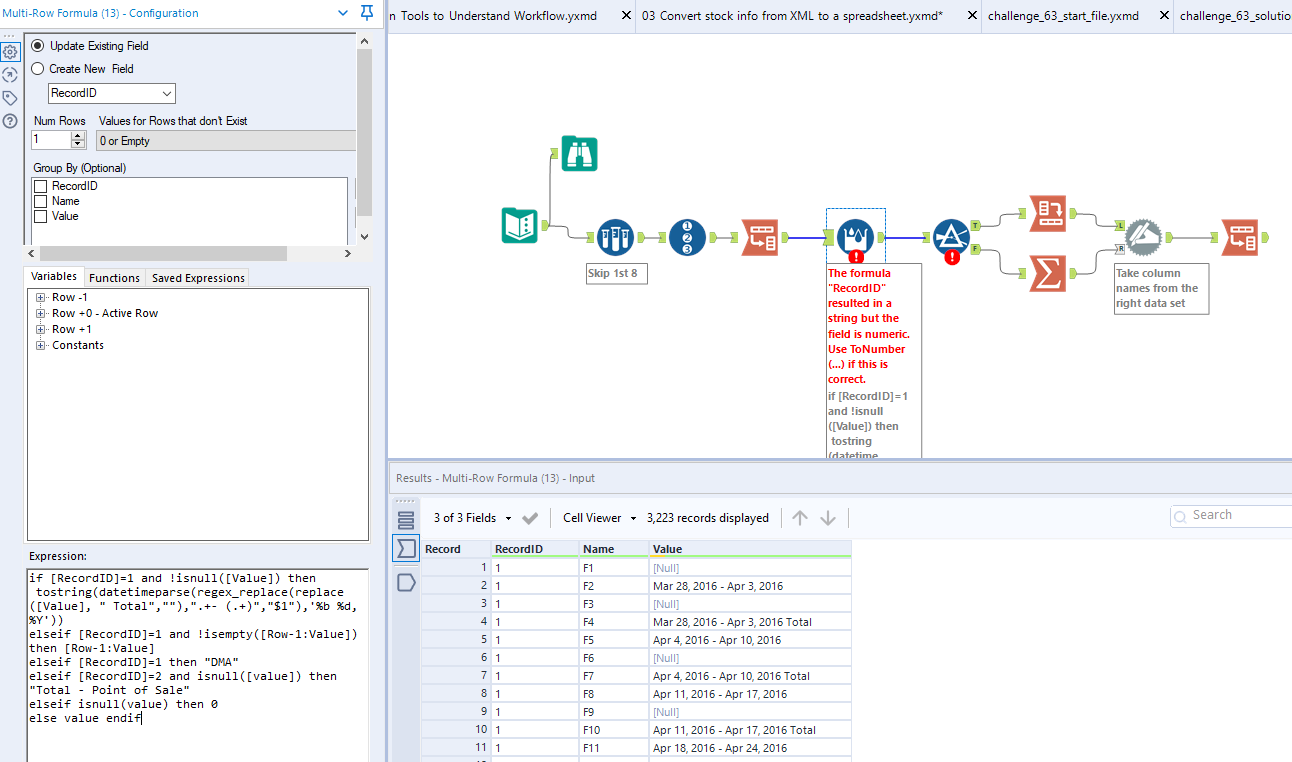Increase the Num Rows stepper value
The width and height of the screenshot is (1292, 762).
[x=78, y=135]
